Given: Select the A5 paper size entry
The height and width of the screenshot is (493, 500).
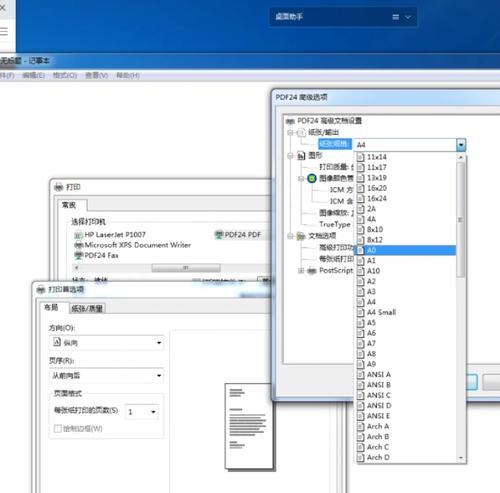Looking at the screenshot, I should pyautogui.click(x=405, y=323).
